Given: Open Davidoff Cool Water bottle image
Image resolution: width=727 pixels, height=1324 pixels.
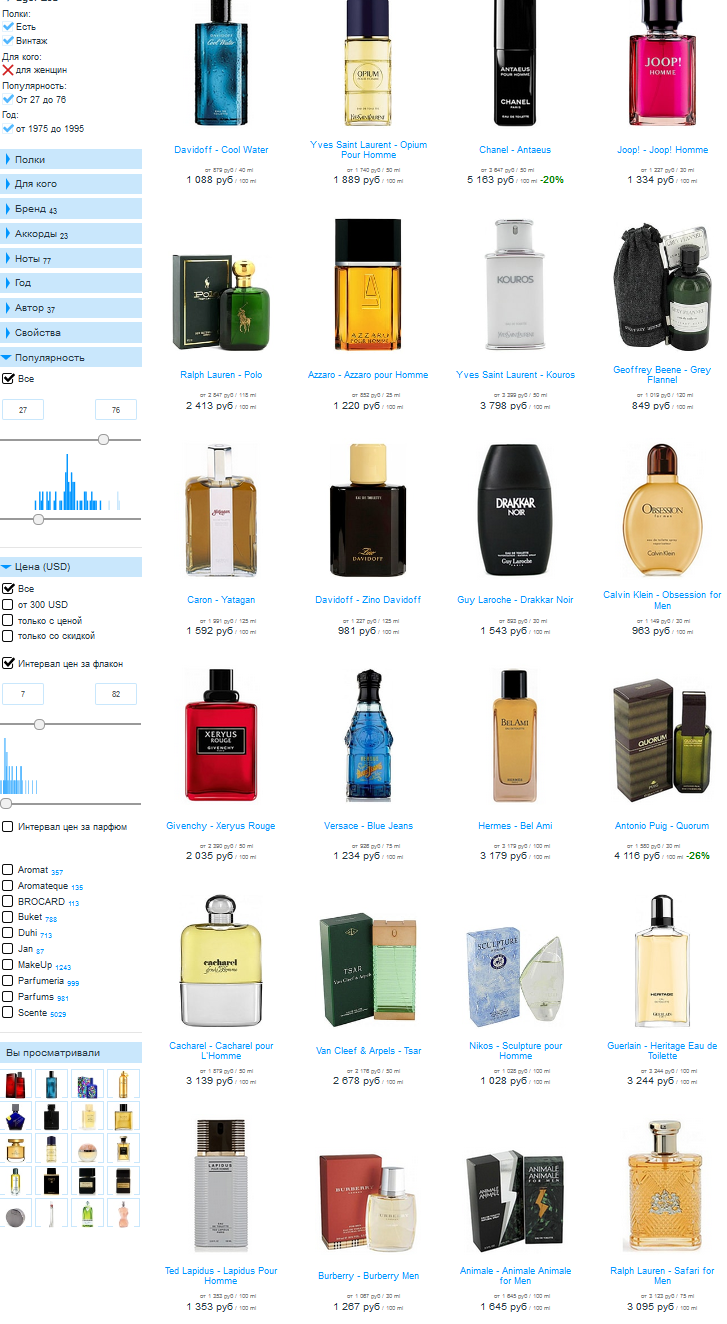Looking at the screenshot, I should [x=221, y=64].
